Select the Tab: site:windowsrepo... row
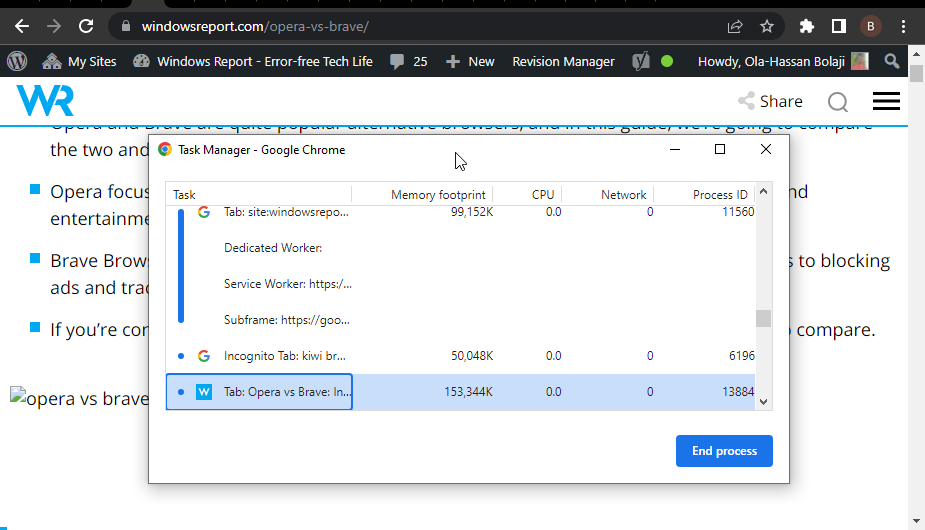 point(460,212)
